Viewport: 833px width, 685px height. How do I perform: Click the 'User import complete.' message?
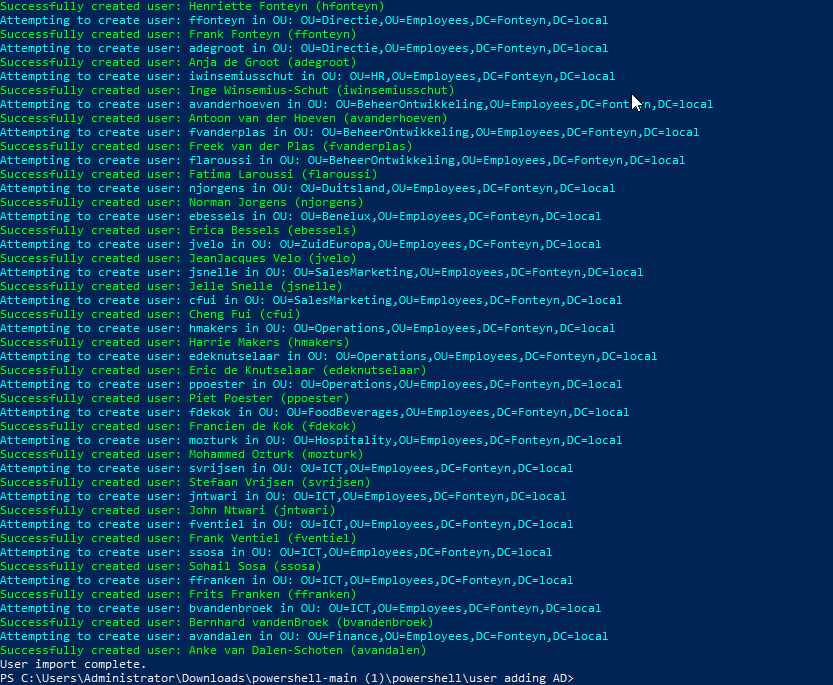[x=73, y=664]
